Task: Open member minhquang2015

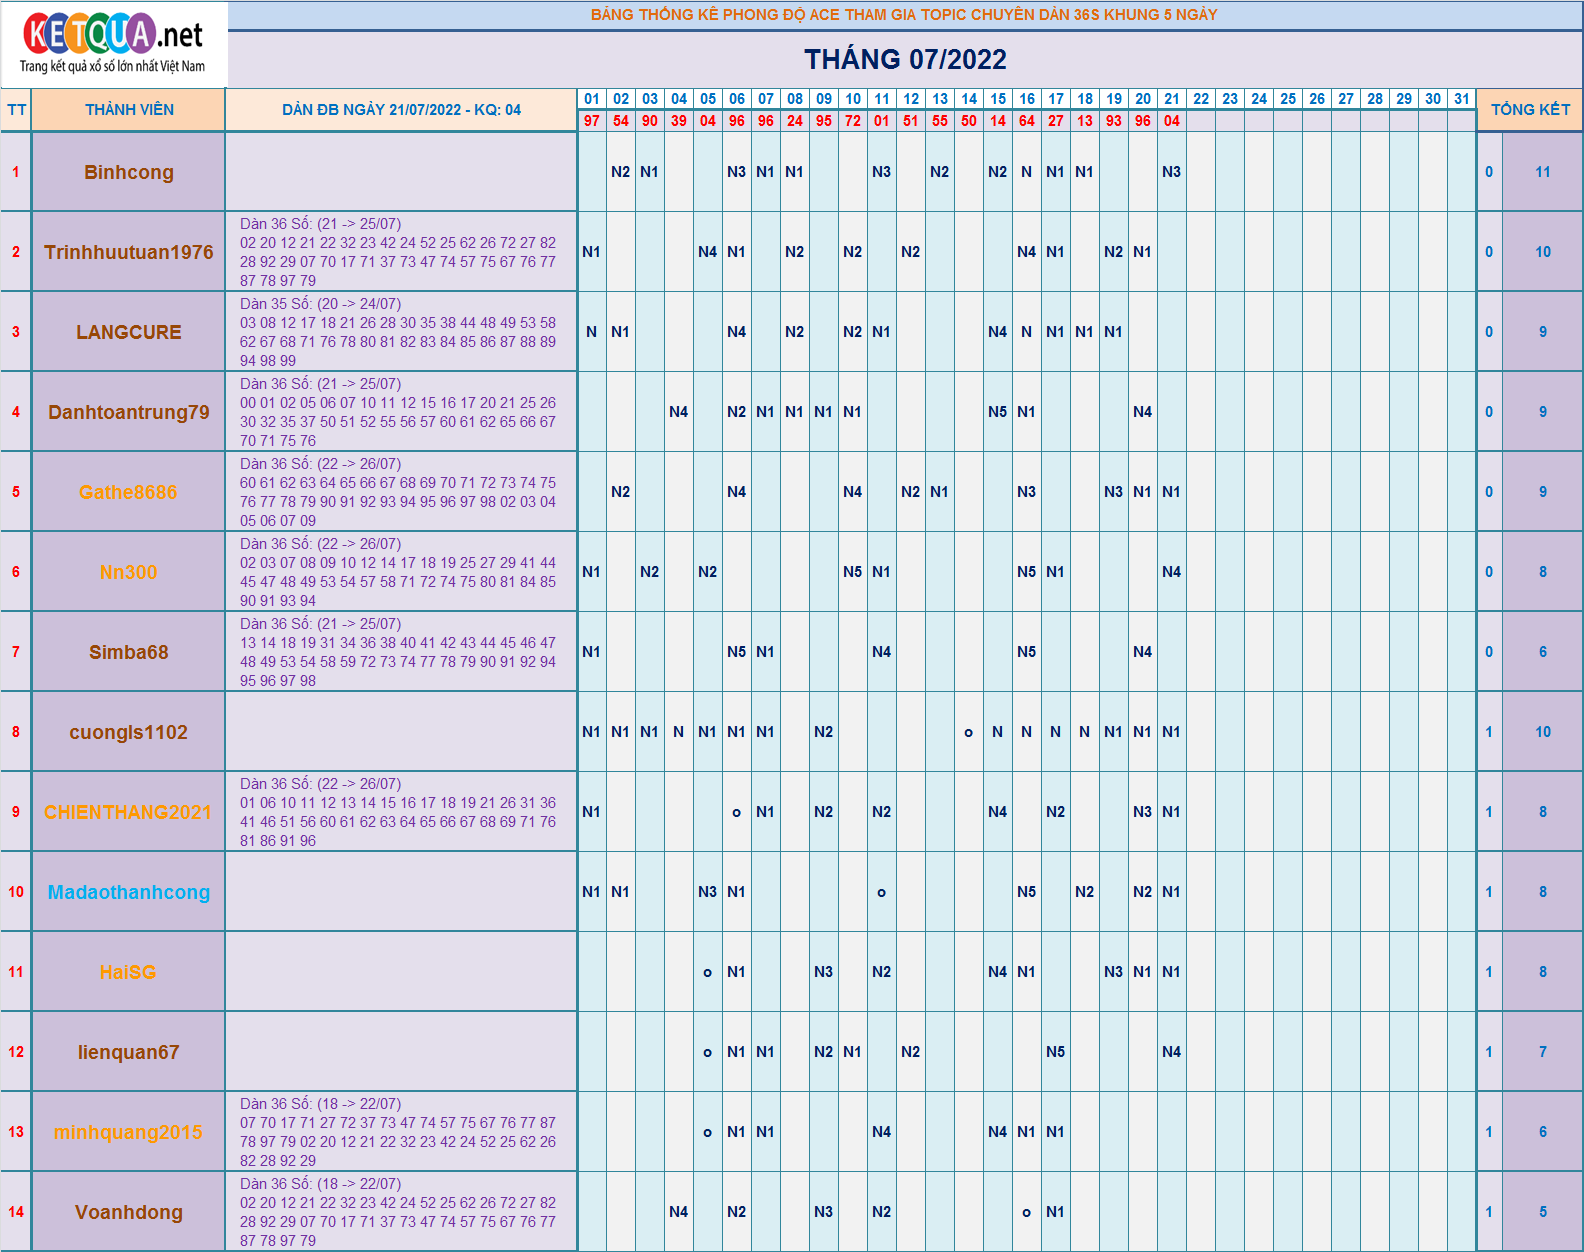Action: tap(128, 1132)
